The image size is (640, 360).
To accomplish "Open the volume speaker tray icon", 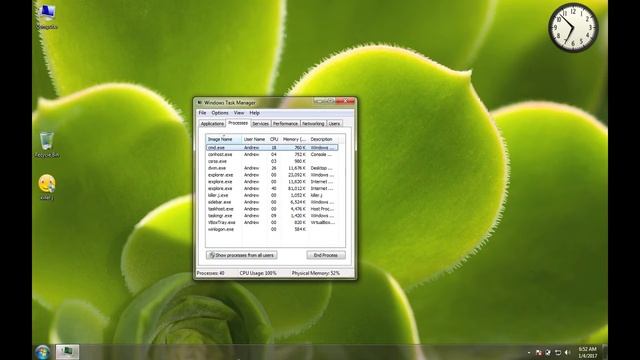I will [x=567, y=353].
